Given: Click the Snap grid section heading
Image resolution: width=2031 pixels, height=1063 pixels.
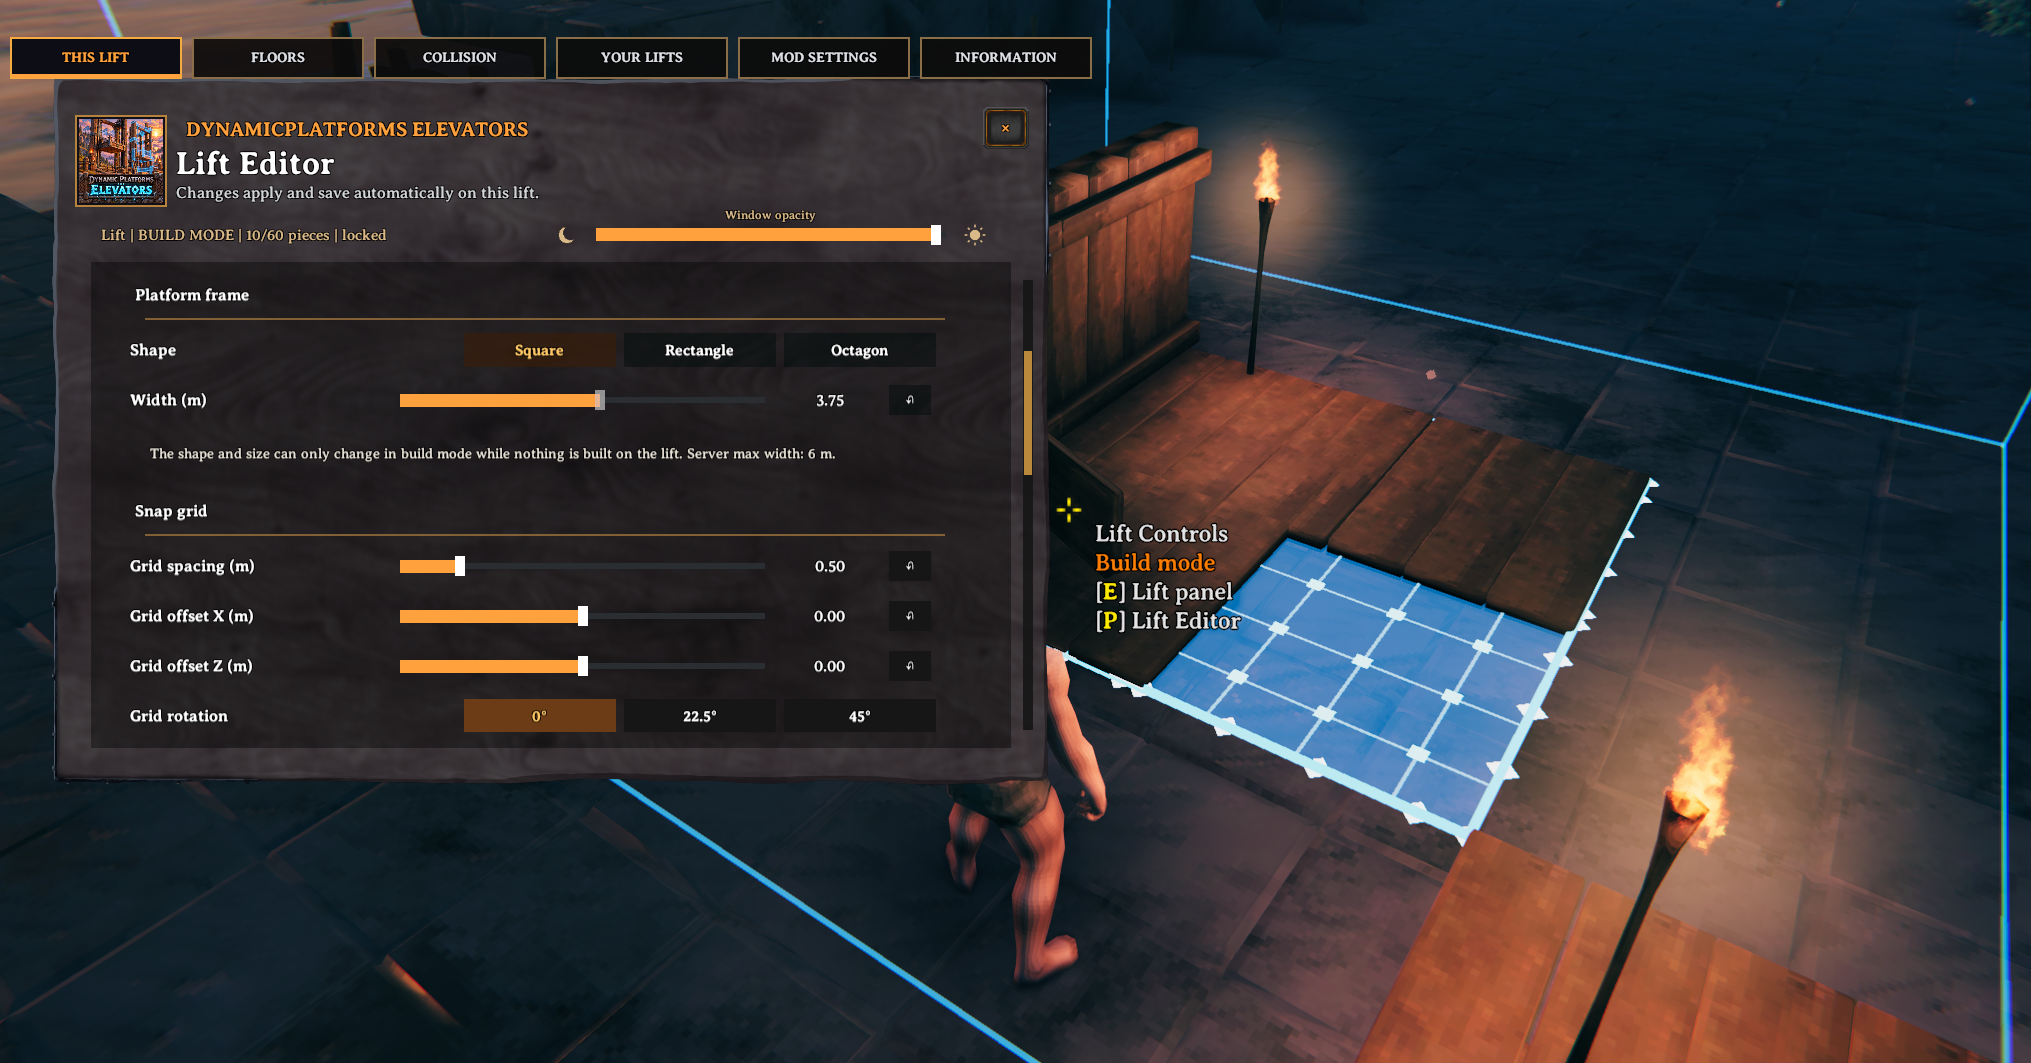Looking at the screenshot, I should 171,511.
